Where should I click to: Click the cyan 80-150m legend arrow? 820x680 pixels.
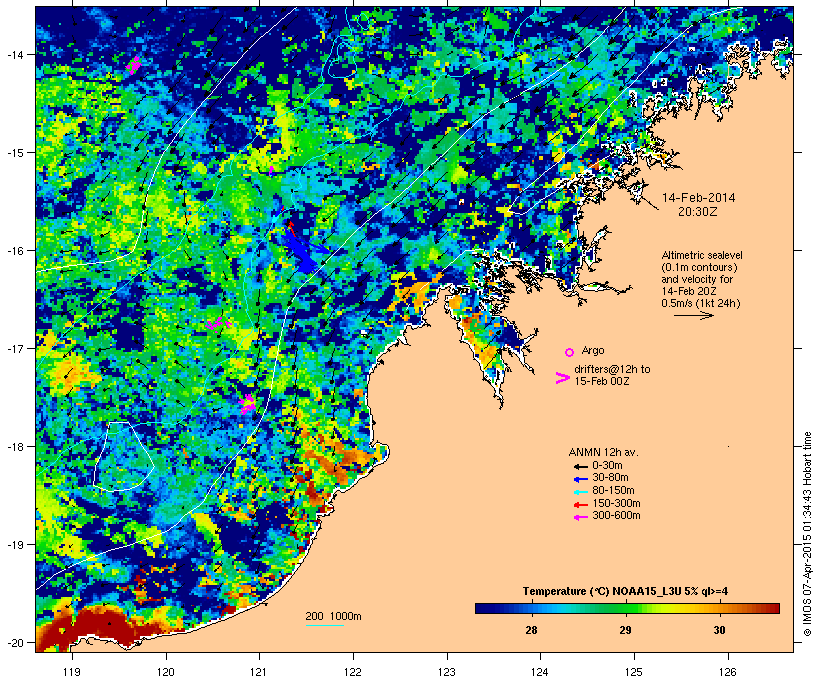click(580, 492)
